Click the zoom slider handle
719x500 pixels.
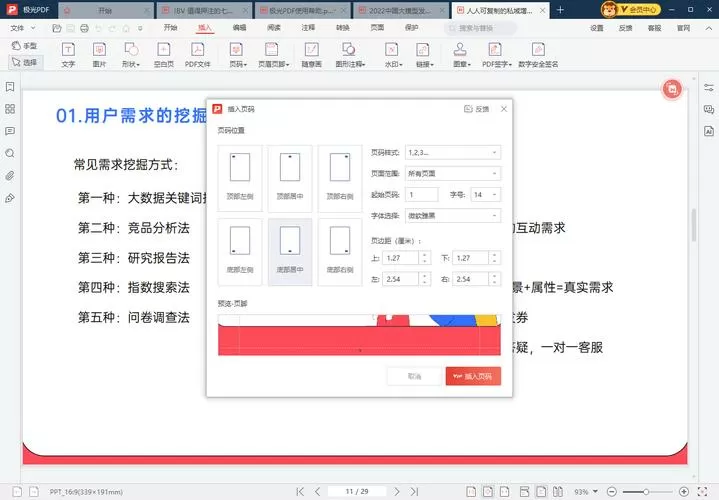(x=646, y=492)
